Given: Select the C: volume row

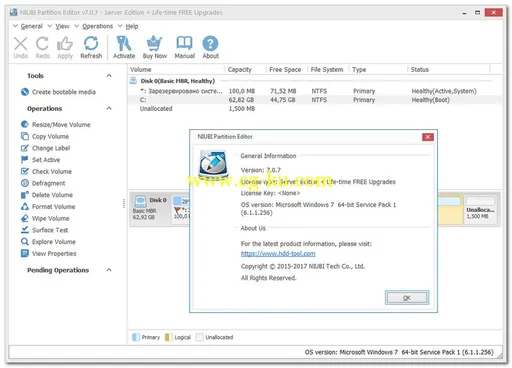Looking at the screenshot, I should pyautogui.click(x=314, y=100).
